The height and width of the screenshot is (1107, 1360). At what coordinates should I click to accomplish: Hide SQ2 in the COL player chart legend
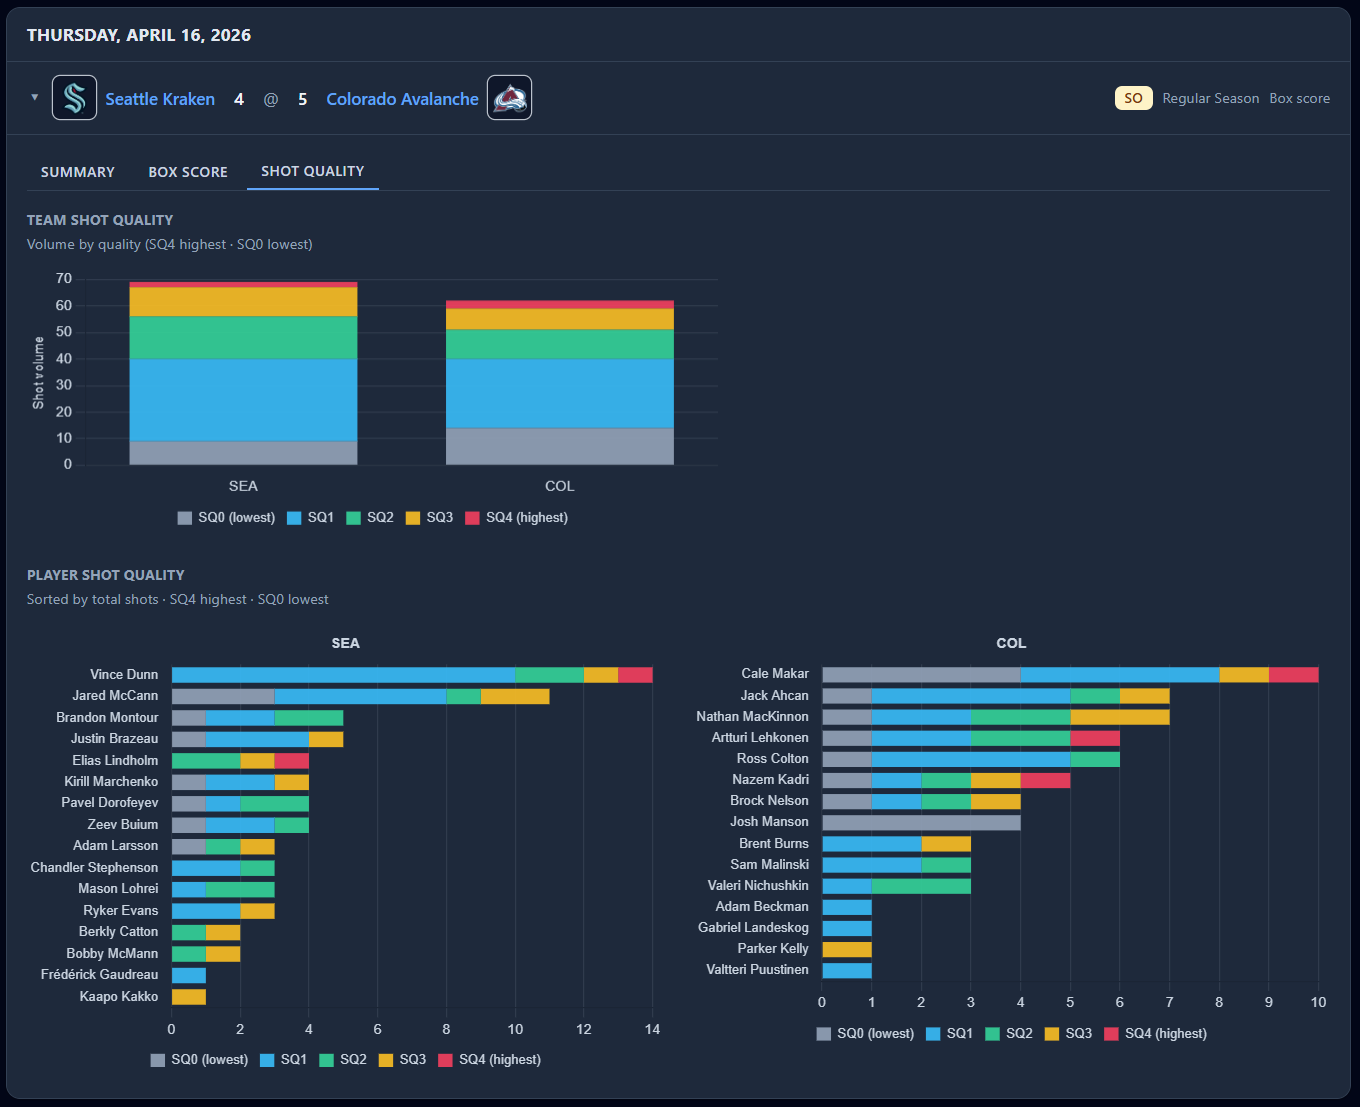1009,1033
